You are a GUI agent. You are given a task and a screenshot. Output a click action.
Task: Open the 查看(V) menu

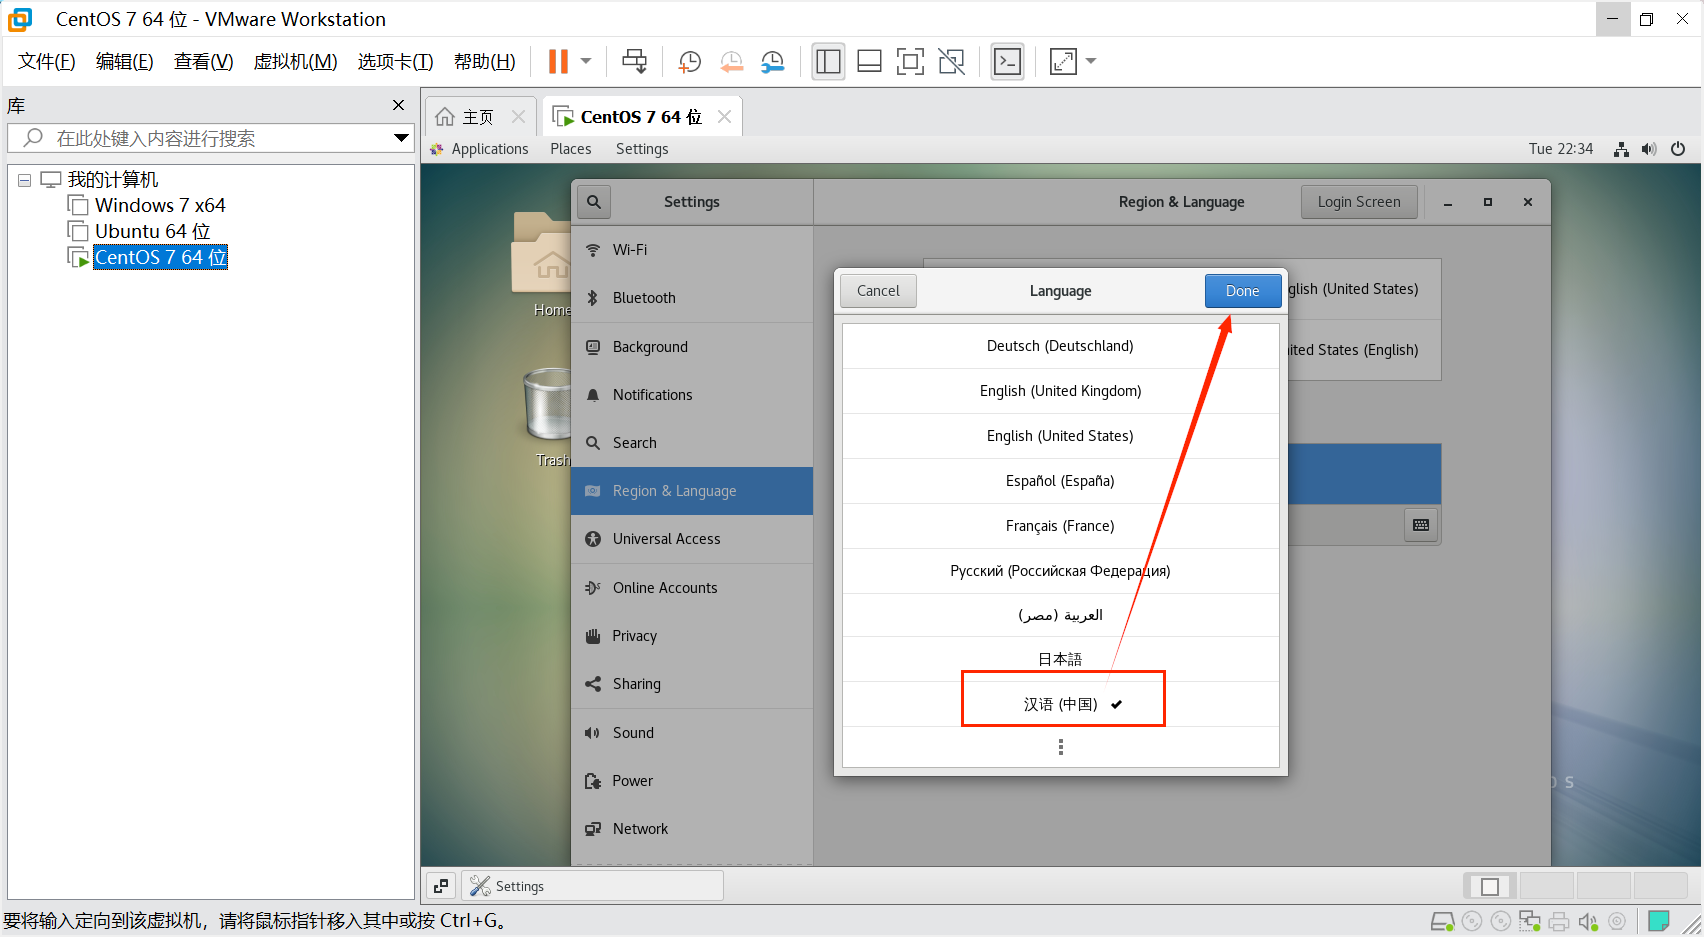coord(203,61)
